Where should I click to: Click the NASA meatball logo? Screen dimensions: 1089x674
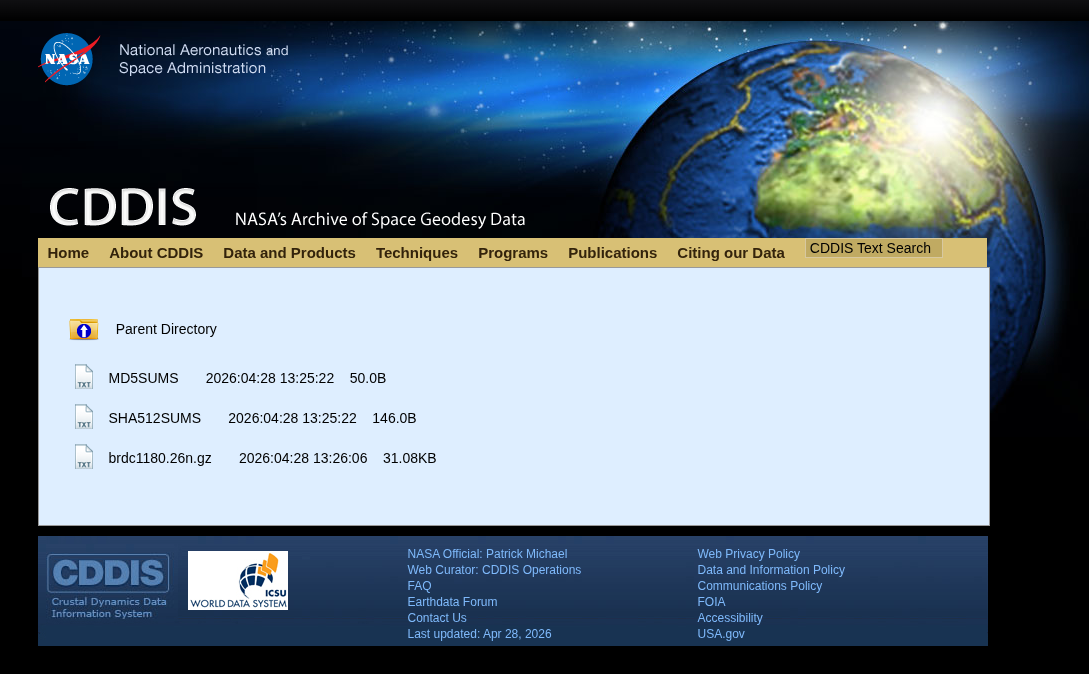[x=69, y=59]
